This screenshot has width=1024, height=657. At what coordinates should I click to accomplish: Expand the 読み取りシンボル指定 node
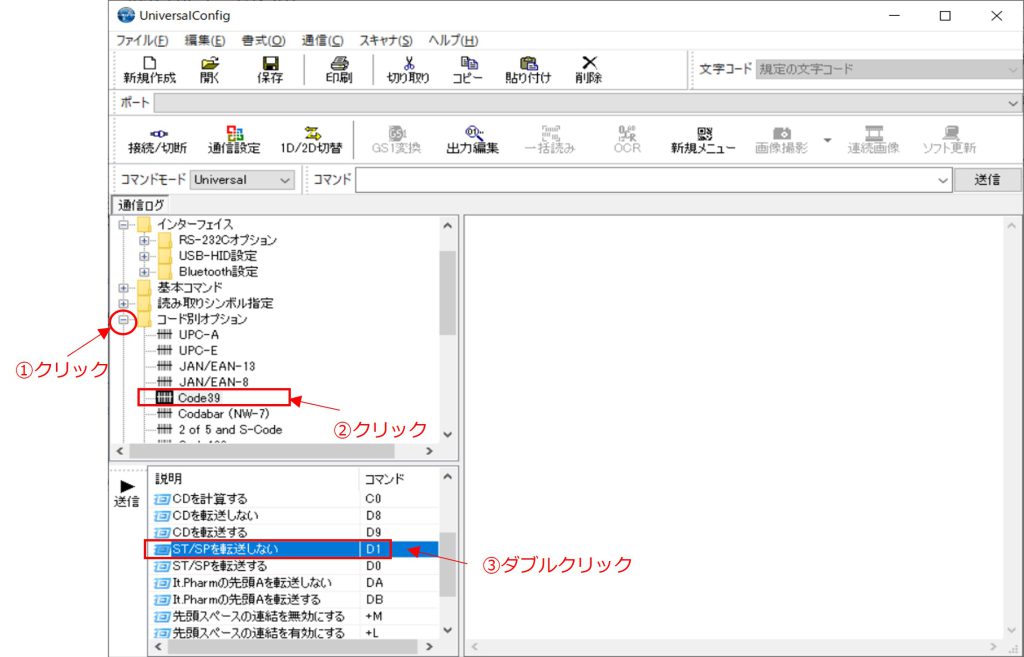coord(123,303)
